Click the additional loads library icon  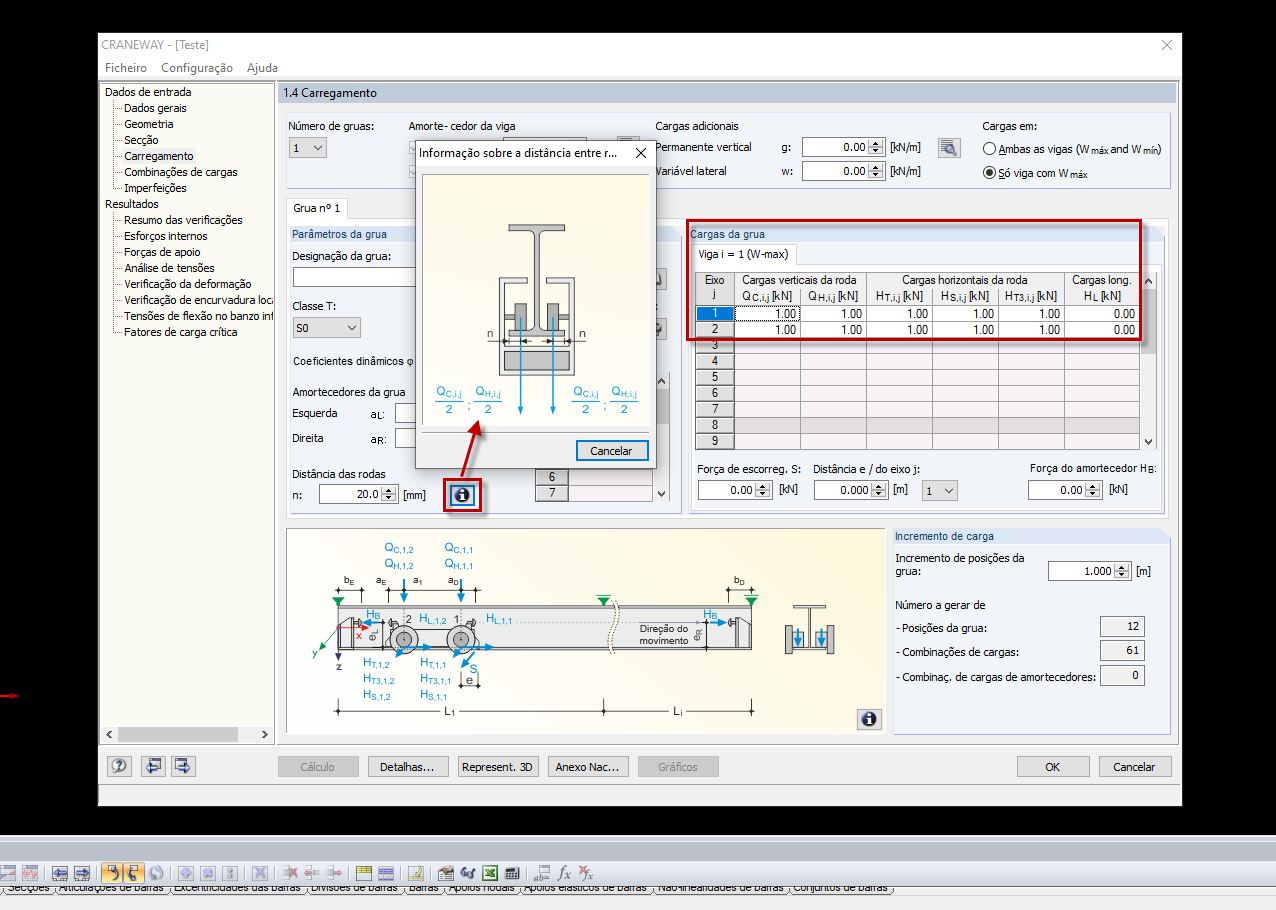948,148
